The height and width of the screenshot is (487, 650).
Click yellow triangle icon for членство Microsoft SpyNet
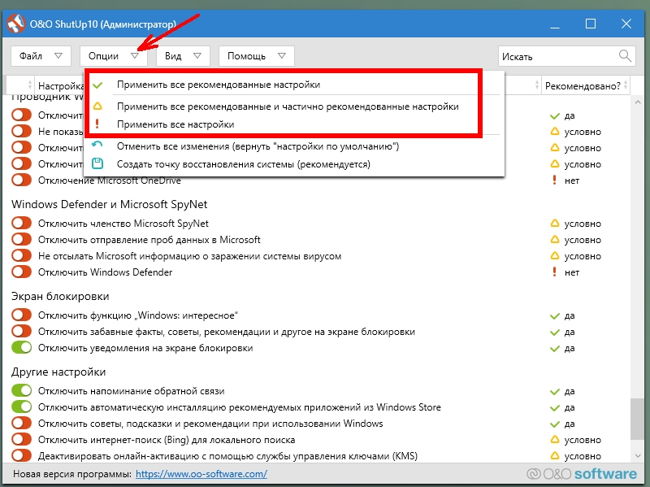click(555, 223)
